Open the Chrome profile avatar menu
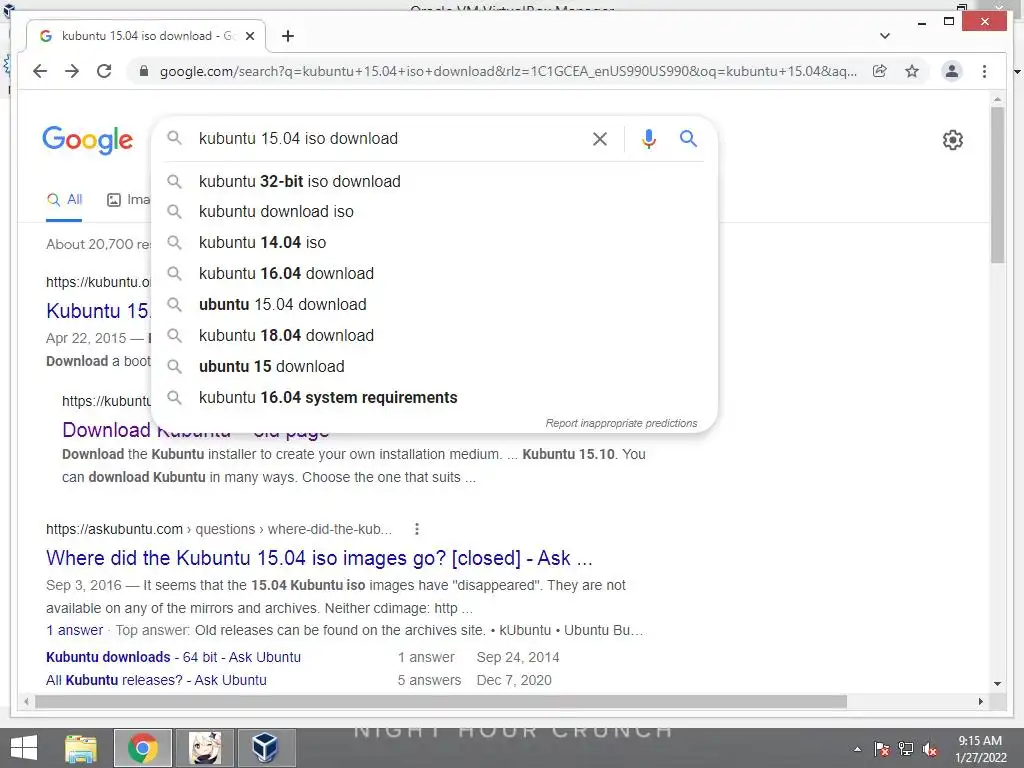Image resolution: width=1024 pixels, height=768 pixels. point(952,71)
